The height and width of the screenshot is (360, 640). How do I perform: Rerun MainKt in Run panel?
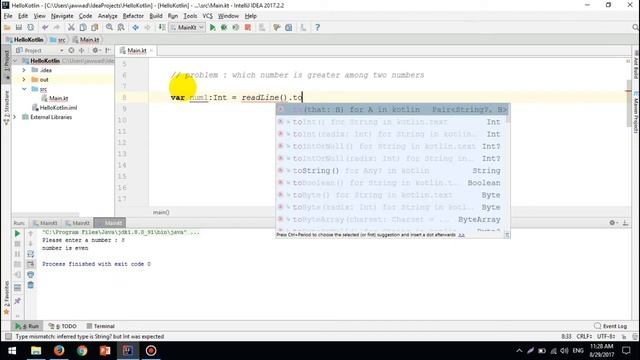coord(17,233)
